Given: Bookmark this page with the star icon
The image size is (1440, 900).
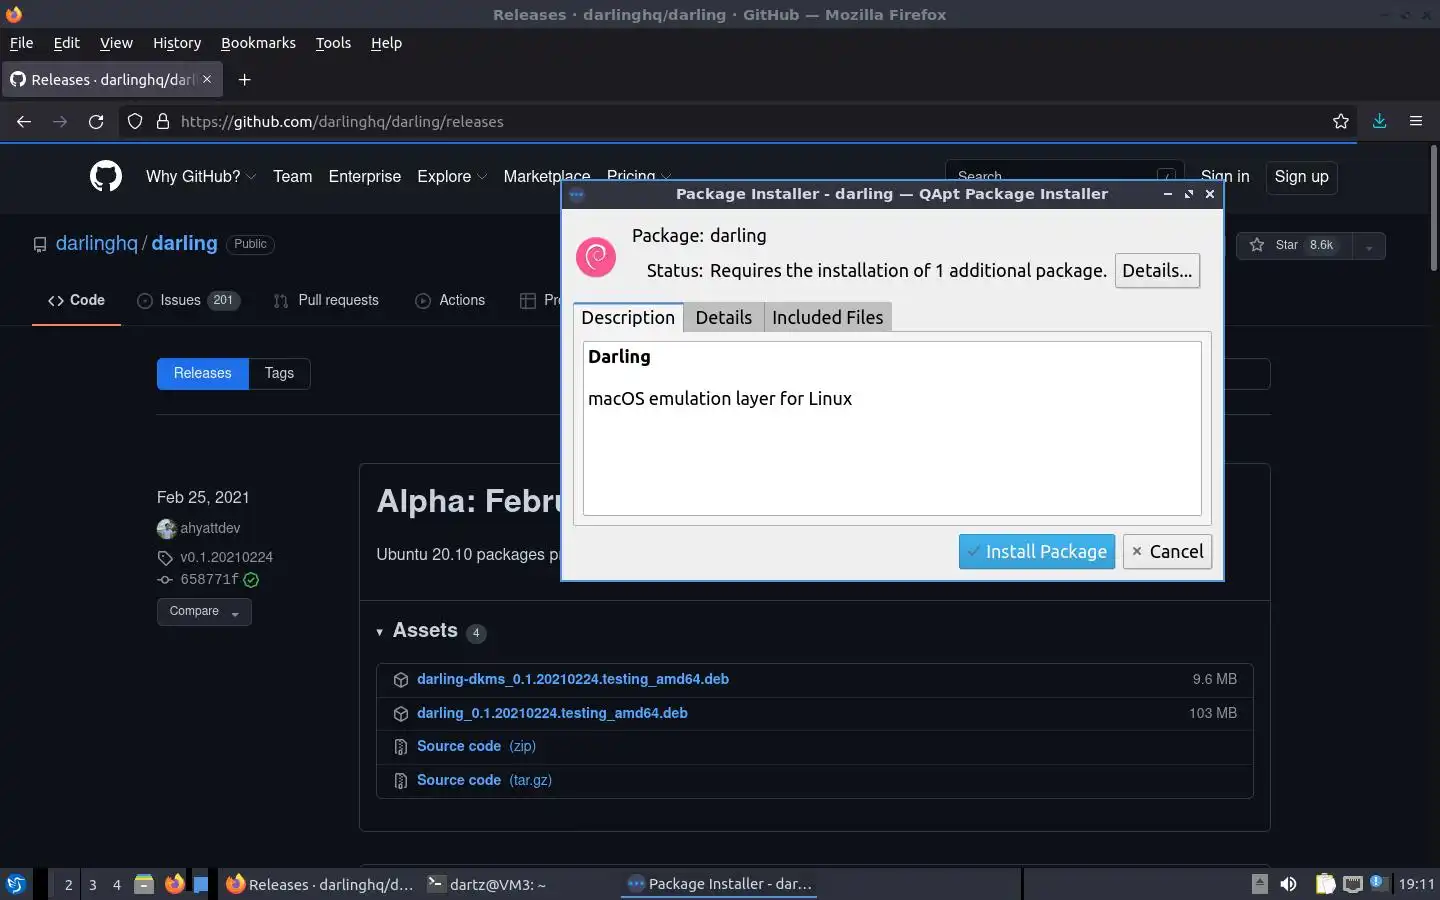Looking at the screenshot, I should 1341,121.
